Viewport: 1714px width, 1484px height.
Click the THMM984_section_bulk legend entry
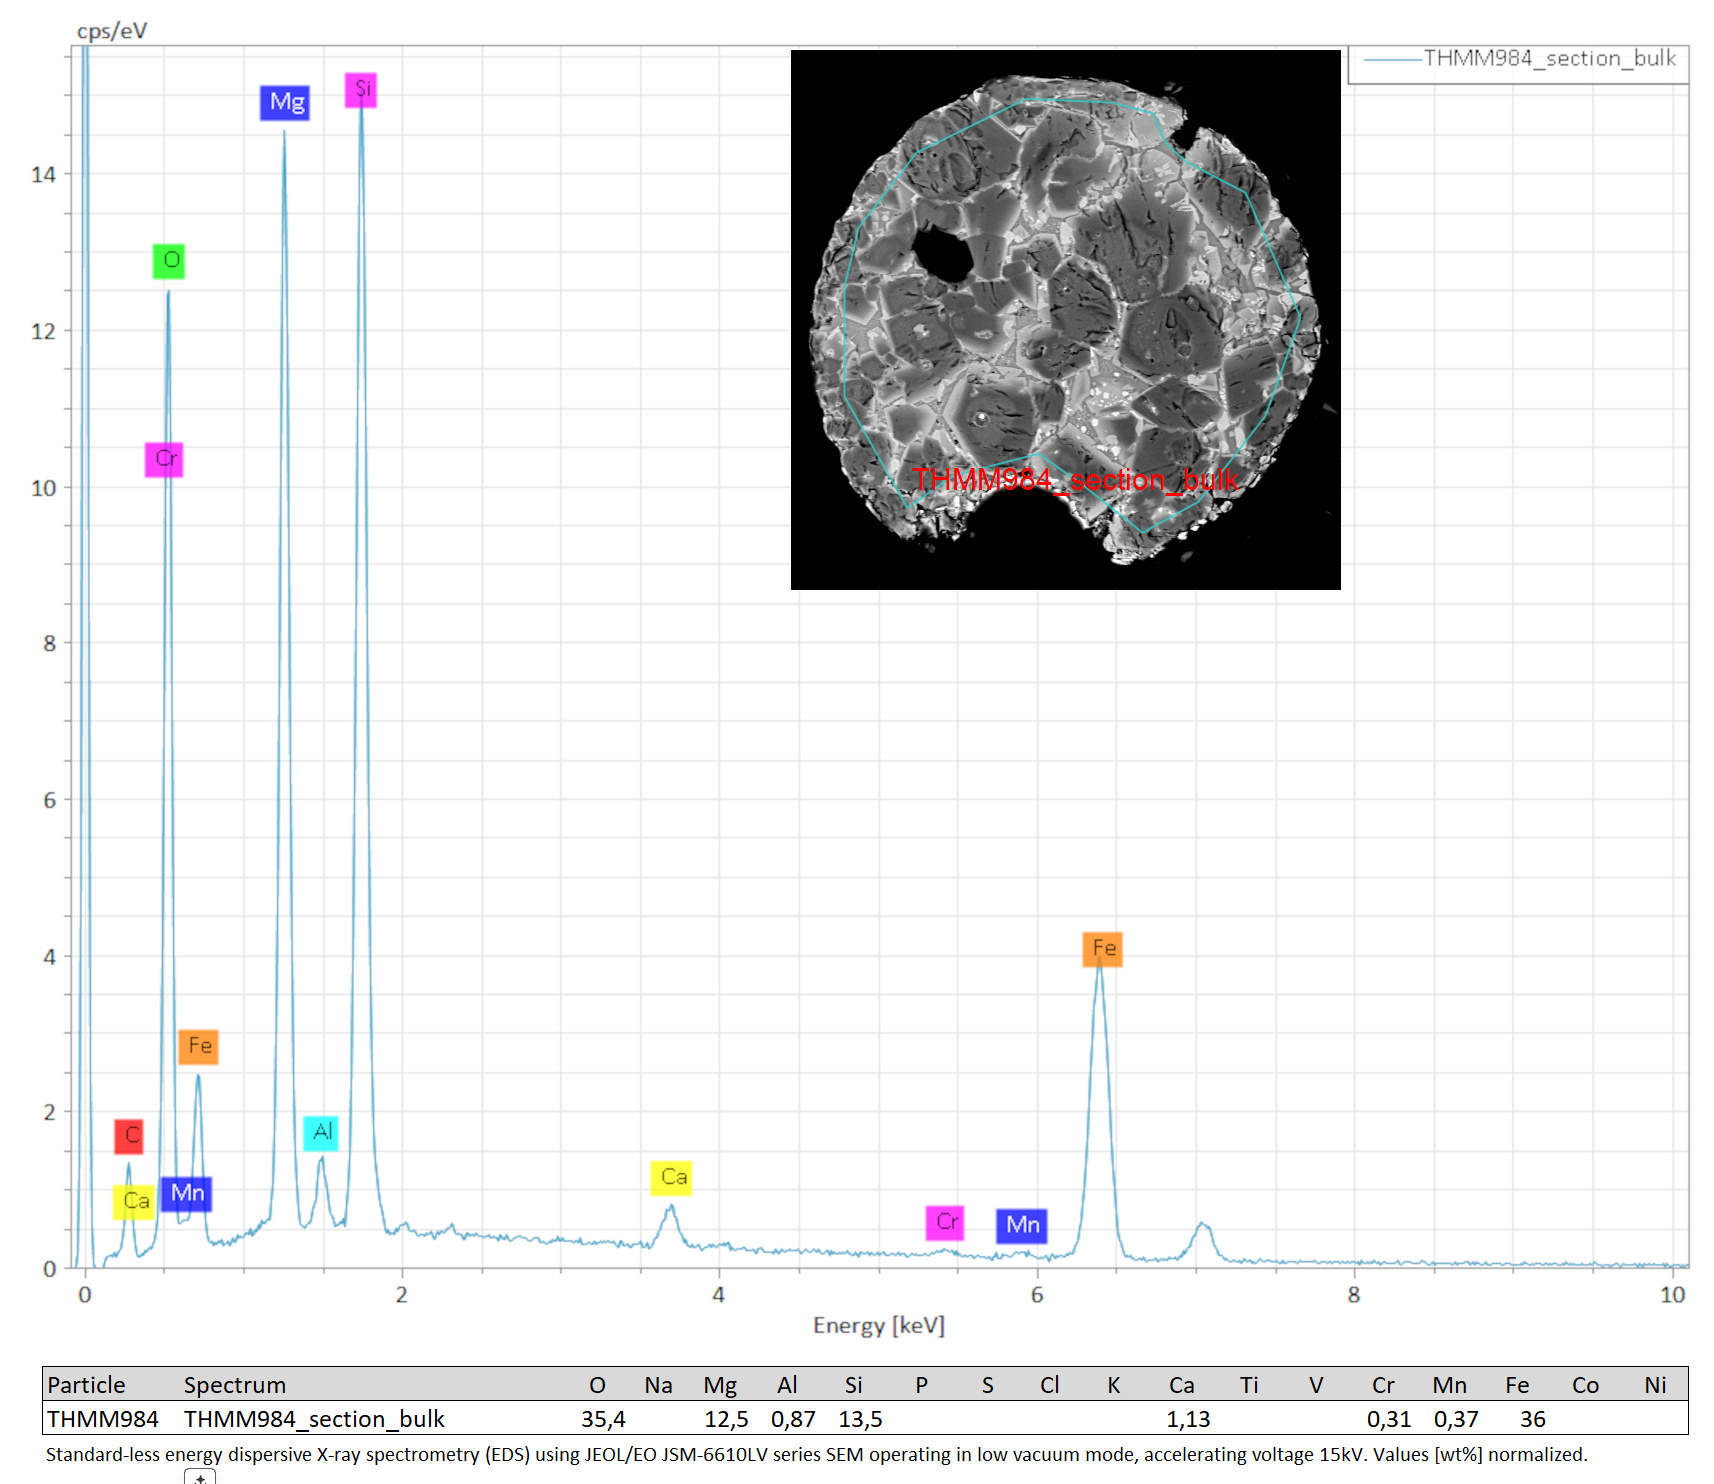click(1519, 59)
